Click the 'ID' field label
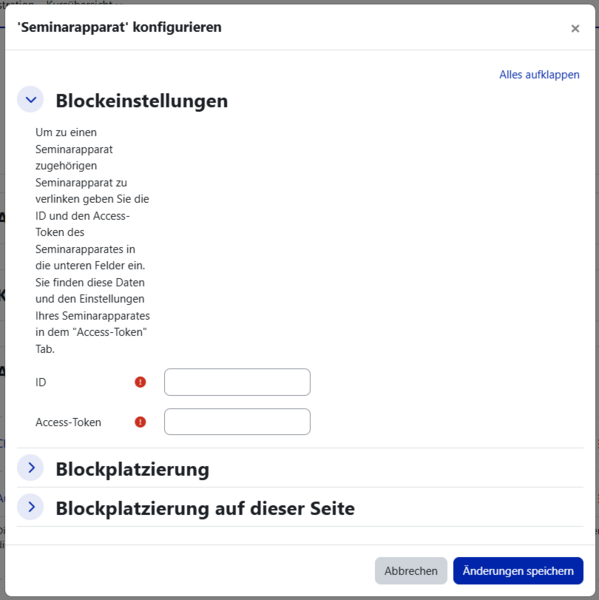599x600 pixels. (41, 382)
